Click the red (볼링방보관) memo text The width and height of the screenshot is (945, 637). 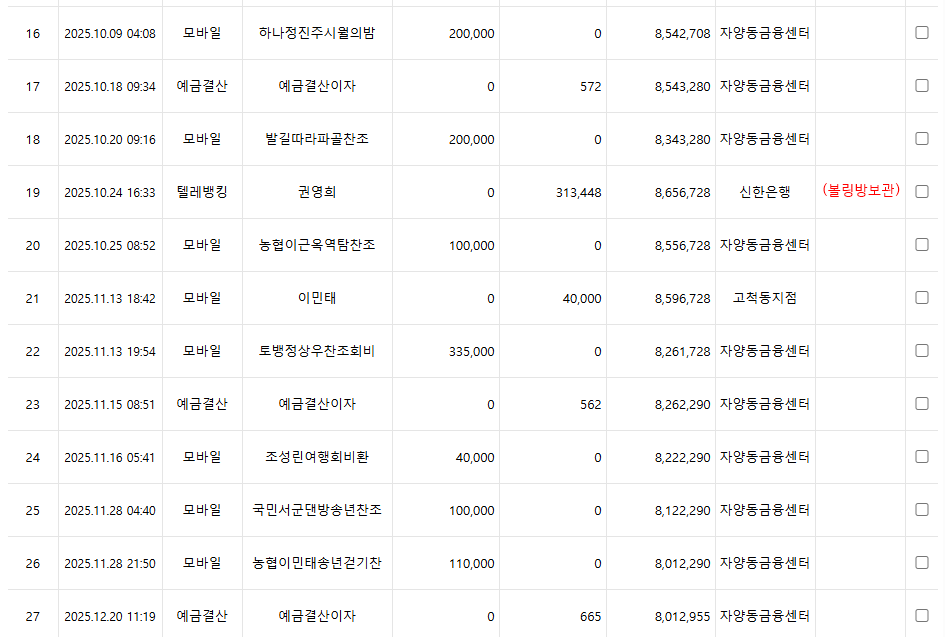(x=860, y=191)
